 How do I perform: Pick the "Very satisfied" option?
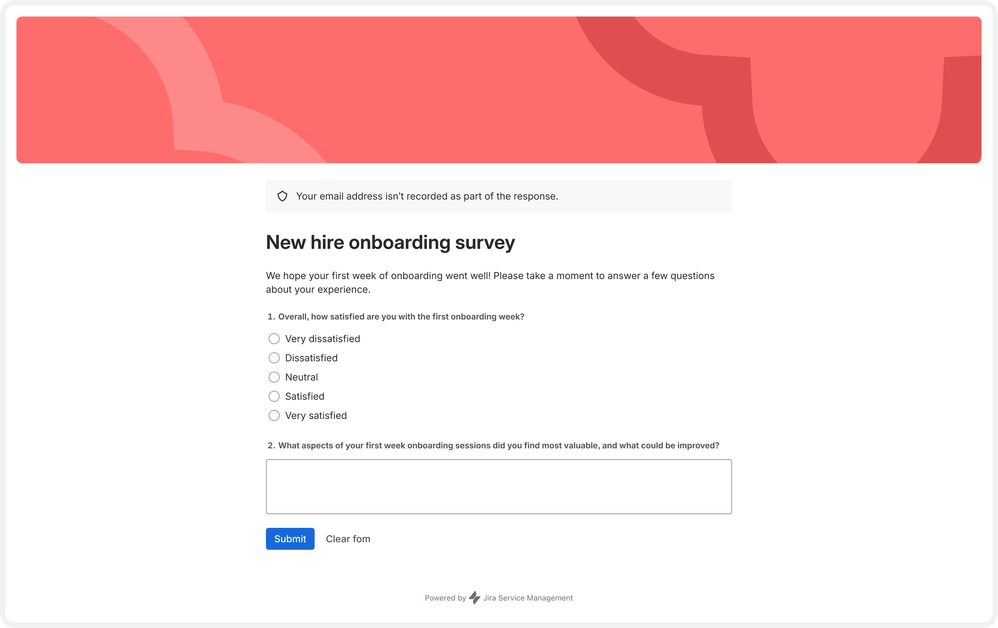pos(274,415)
